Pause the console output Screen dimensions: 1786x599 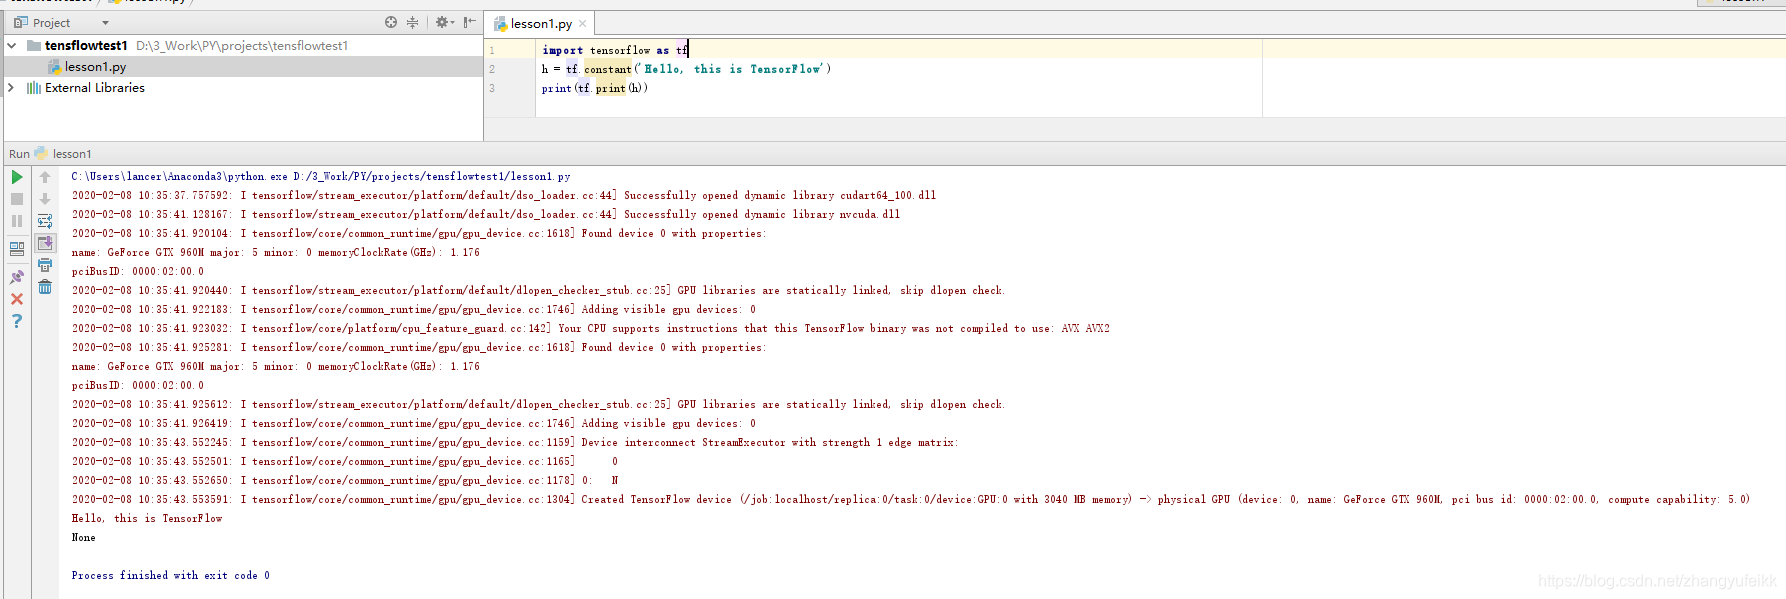[x=17, y=221]
